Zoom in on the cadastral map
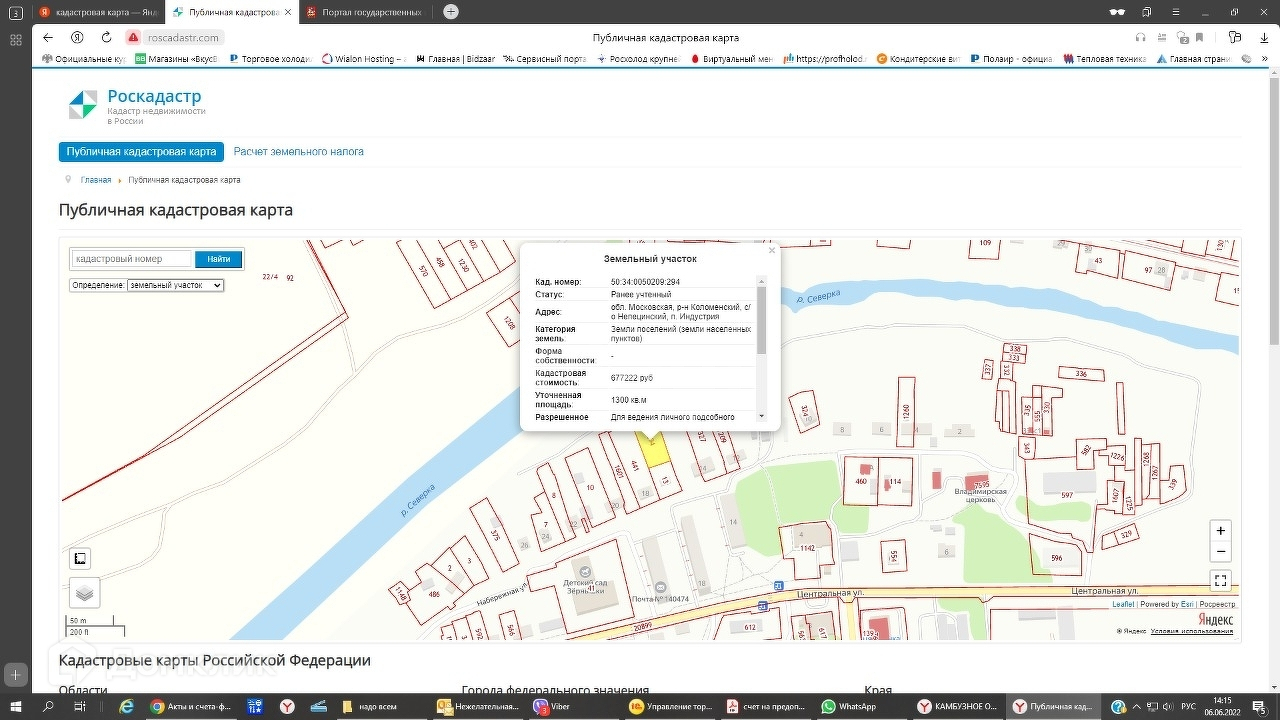 tap(1220, 531)
